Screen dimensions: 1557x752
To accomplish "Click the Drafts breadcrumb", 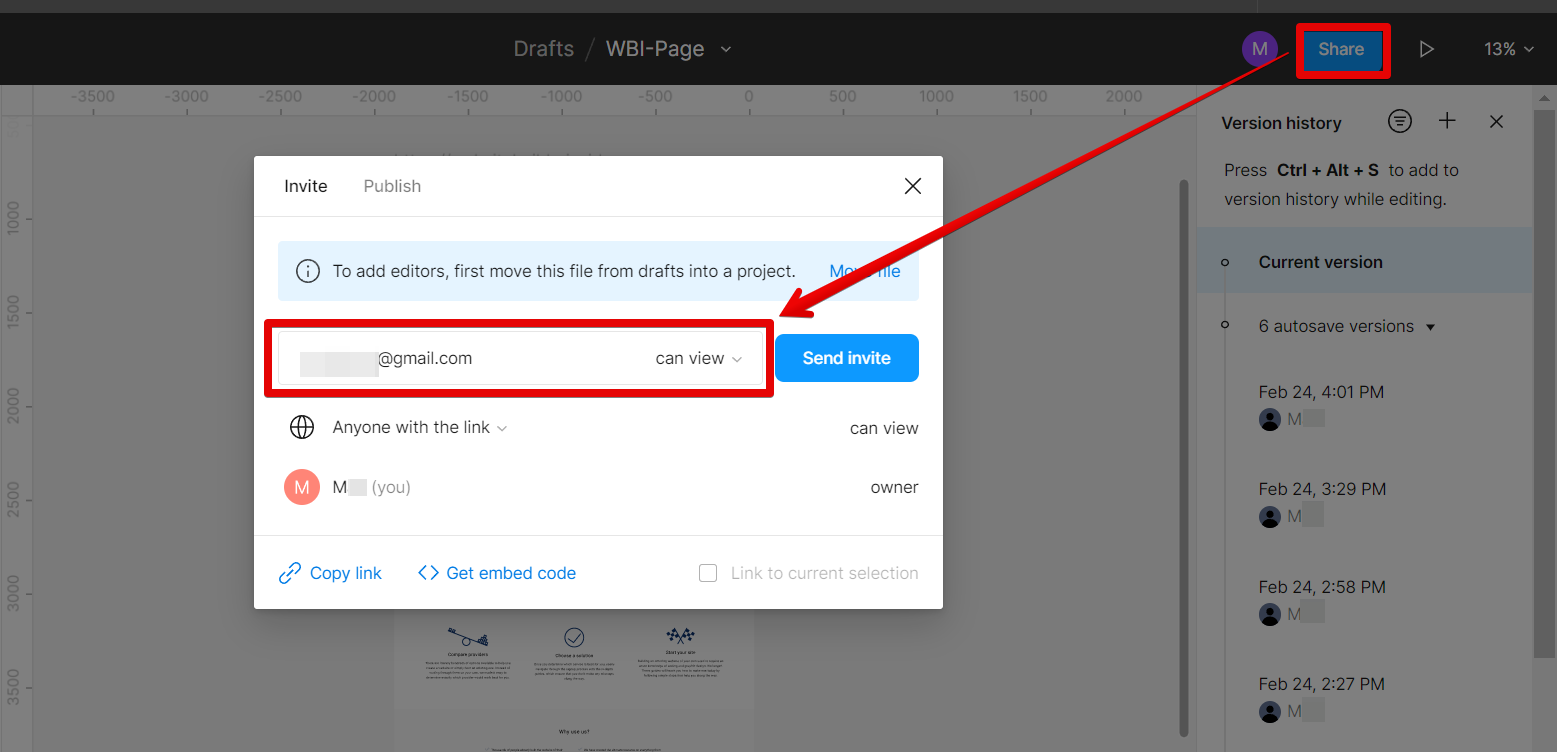I will click(544, 49).
